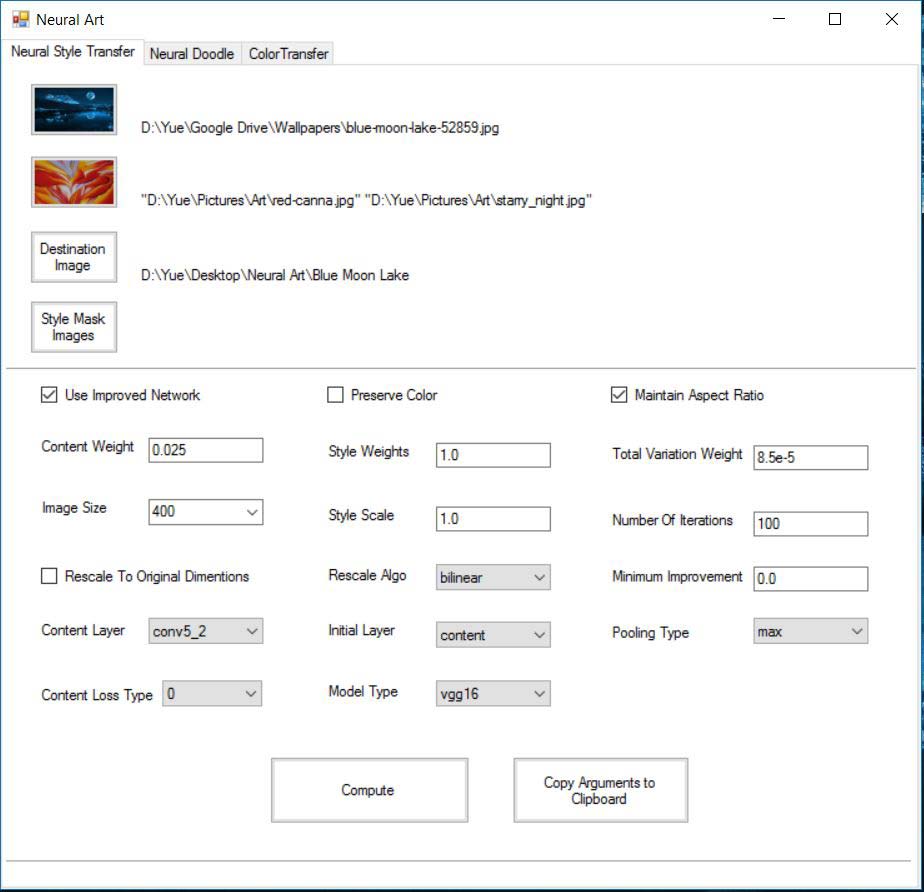Uncheck the Maintain Aspect Ratio checkbox

click(619, 395)
